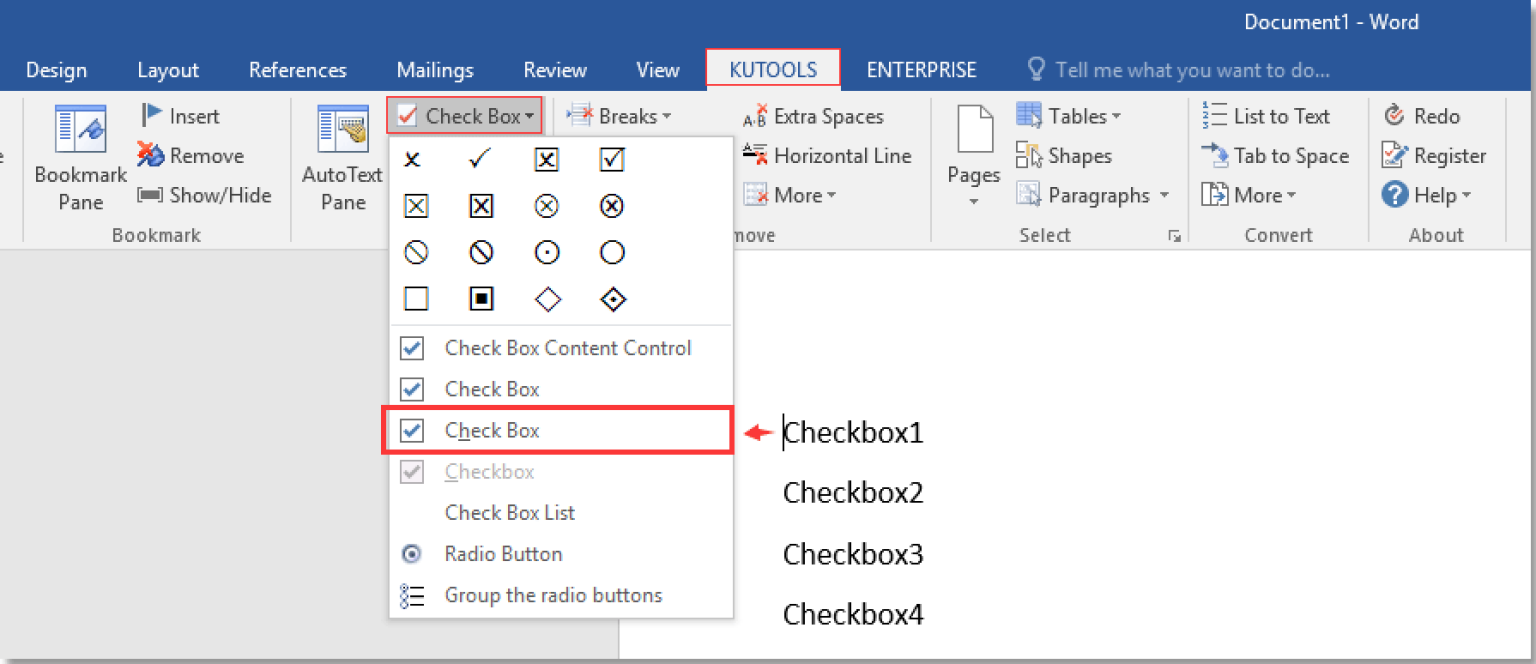The height and width of the screenshot is (664, 1536).
Task: Open the Bookmark Pane
Action: tap(79, 160)
